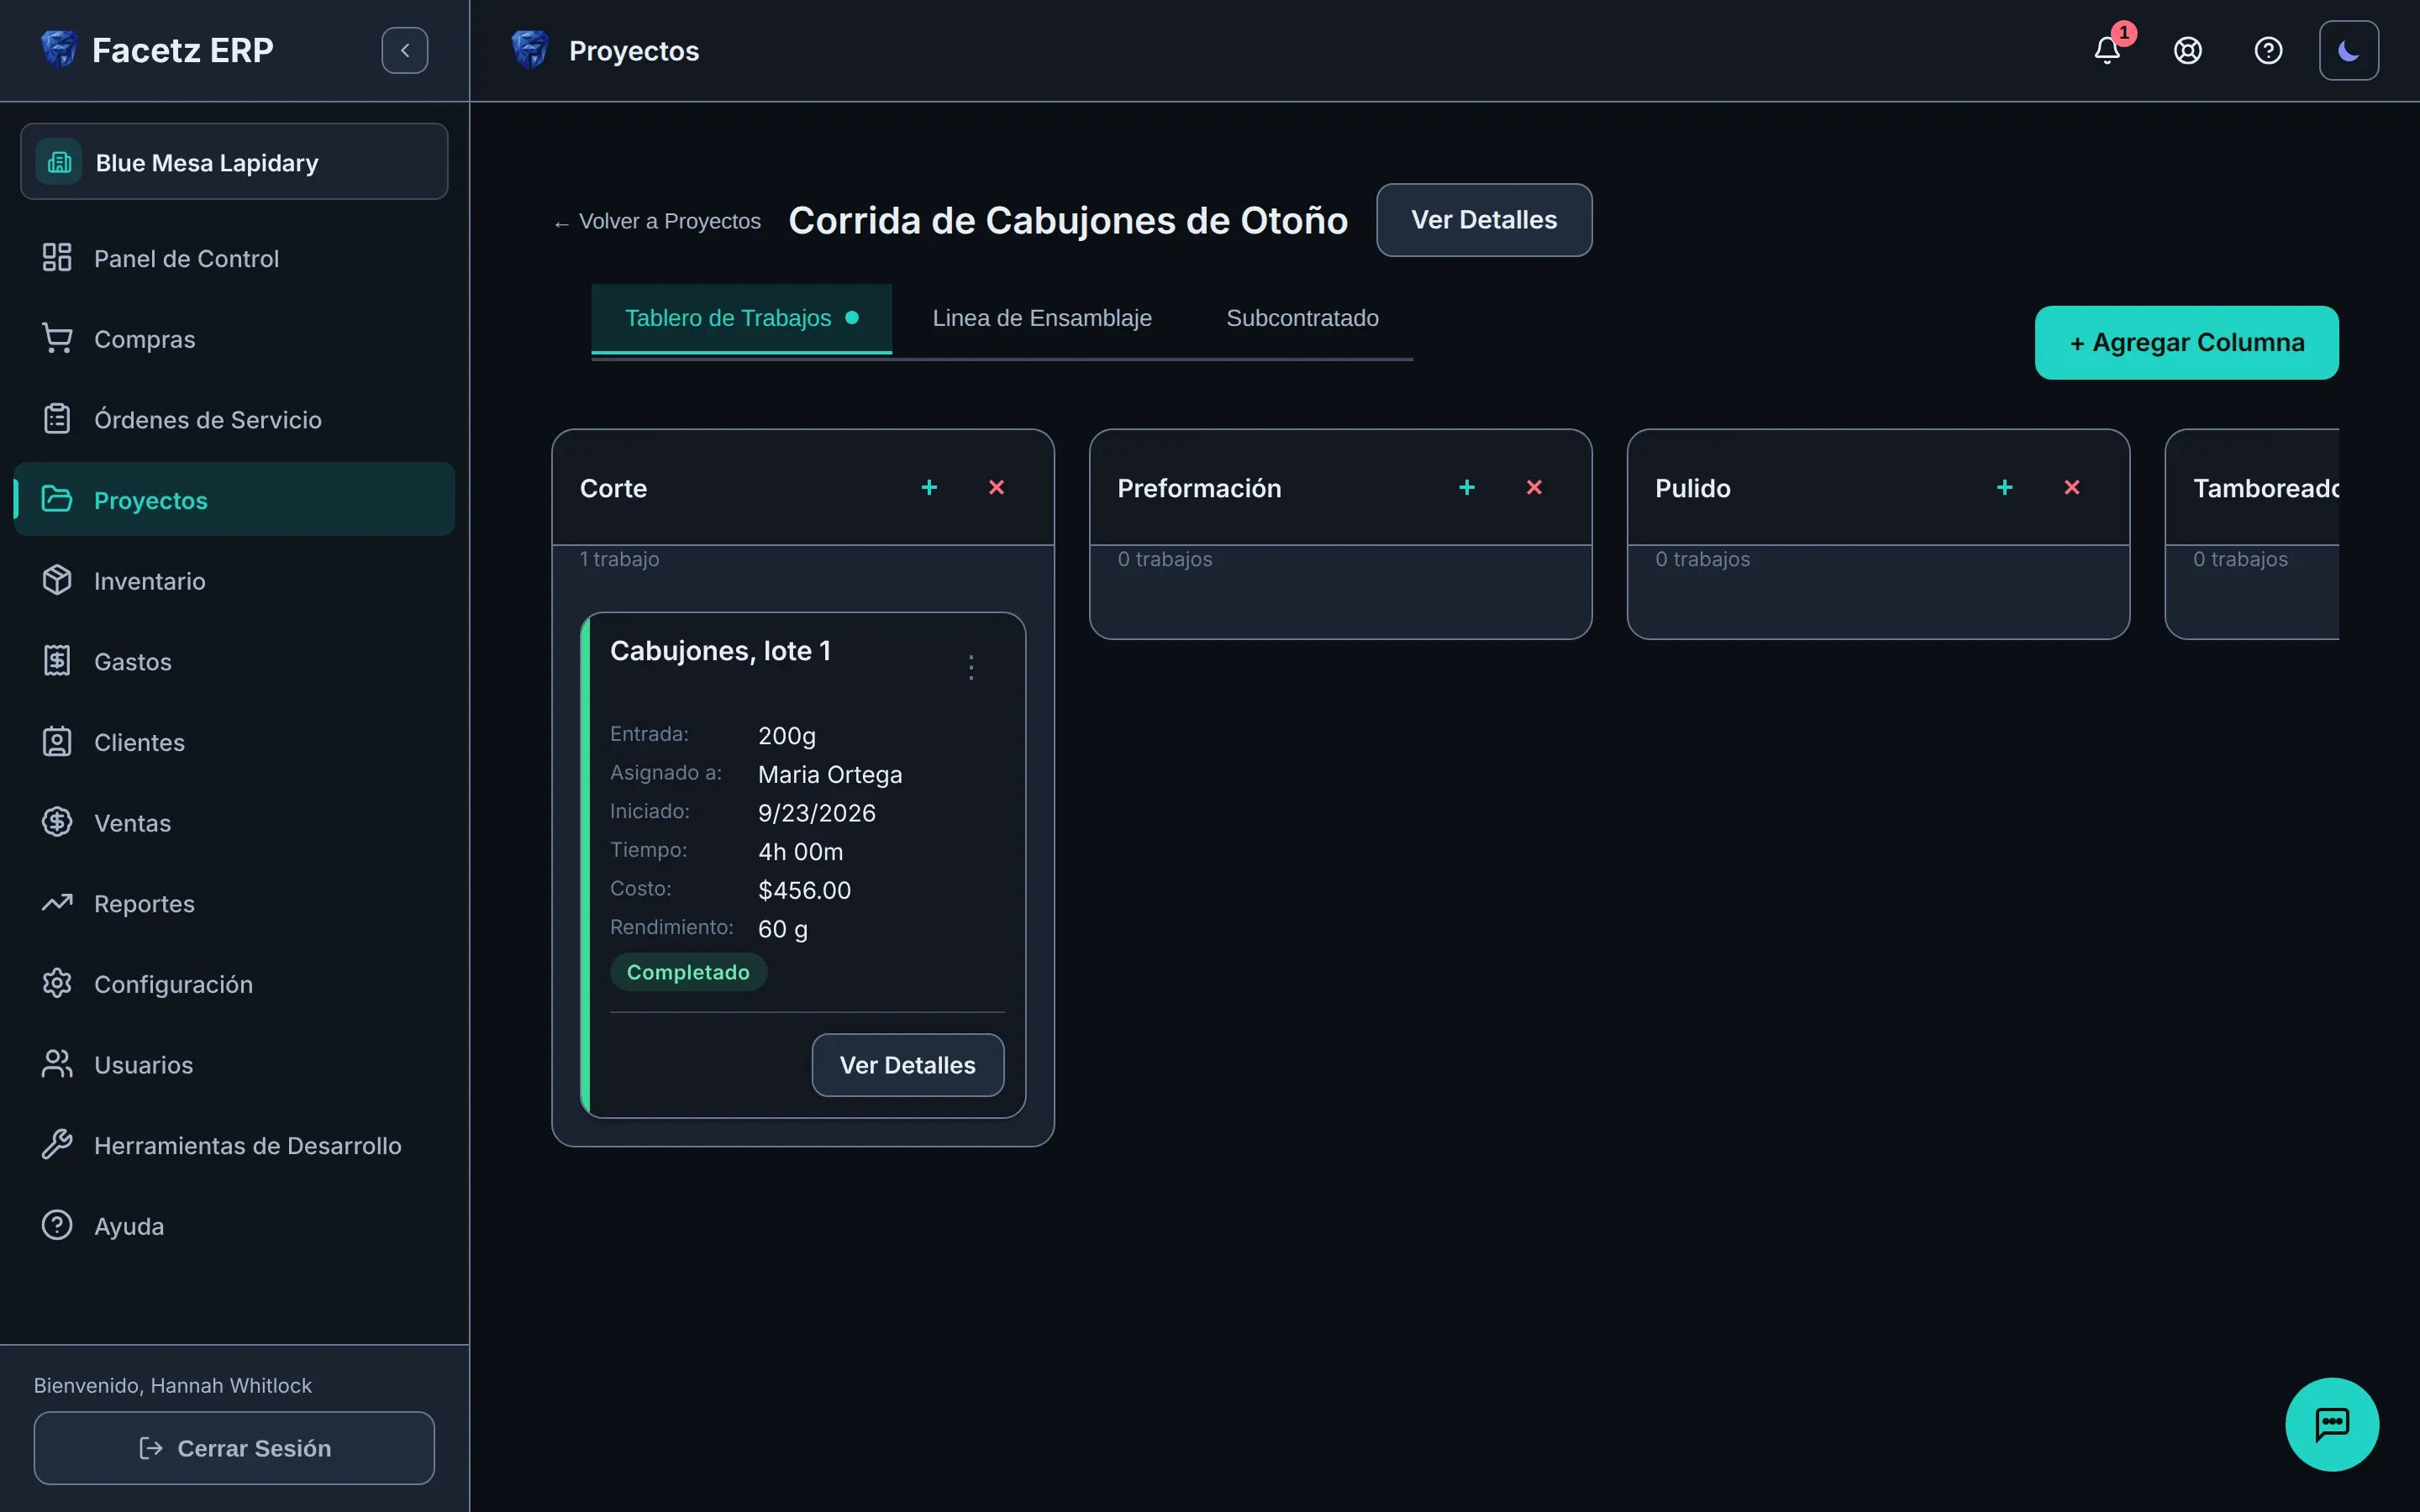Open Inventario section

click(x=234, y=581)
